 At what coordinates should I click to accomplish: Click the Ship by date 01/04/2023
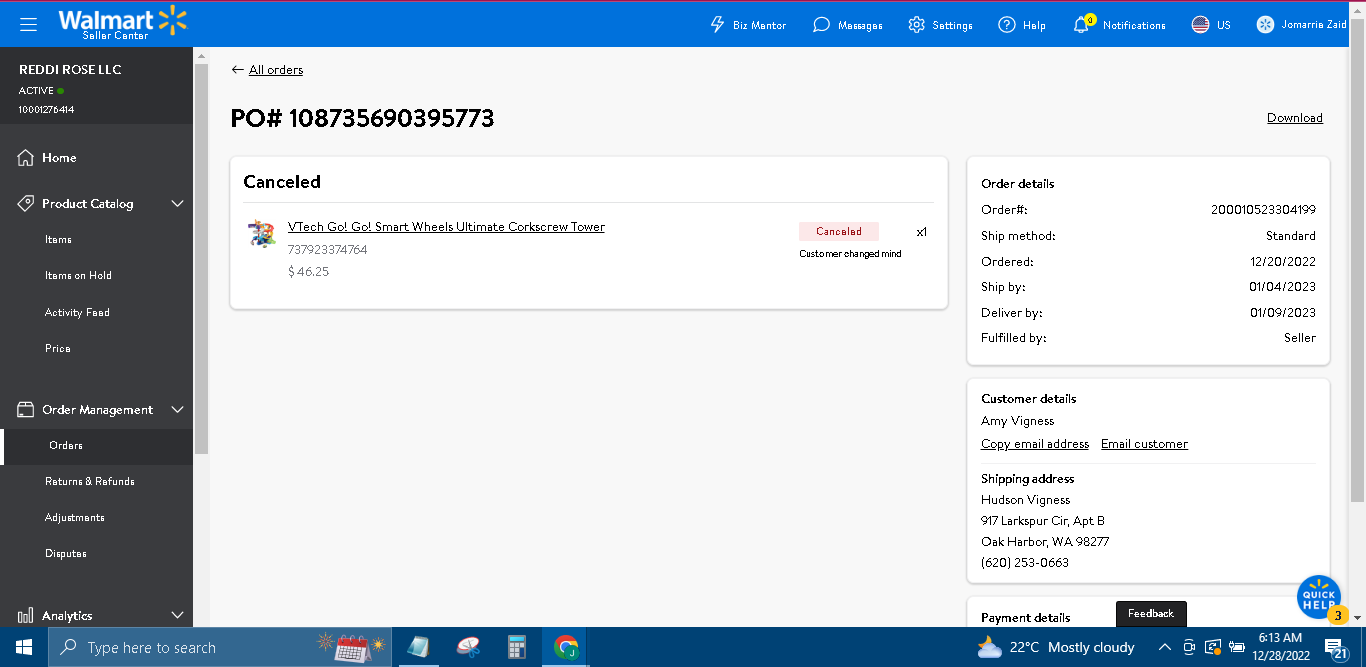(x=1283, y=287)
